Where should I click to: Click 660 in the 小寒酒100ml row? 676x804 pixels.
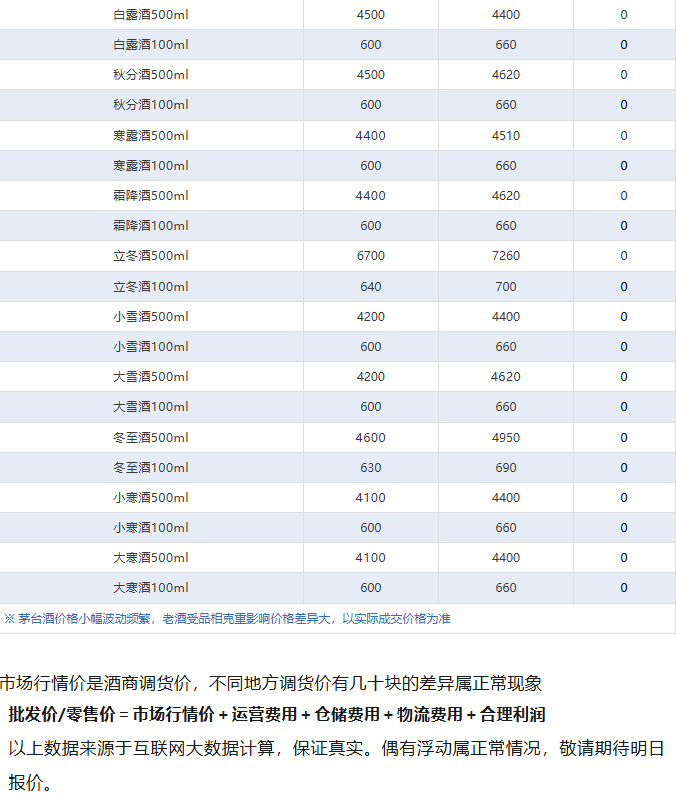506,528
